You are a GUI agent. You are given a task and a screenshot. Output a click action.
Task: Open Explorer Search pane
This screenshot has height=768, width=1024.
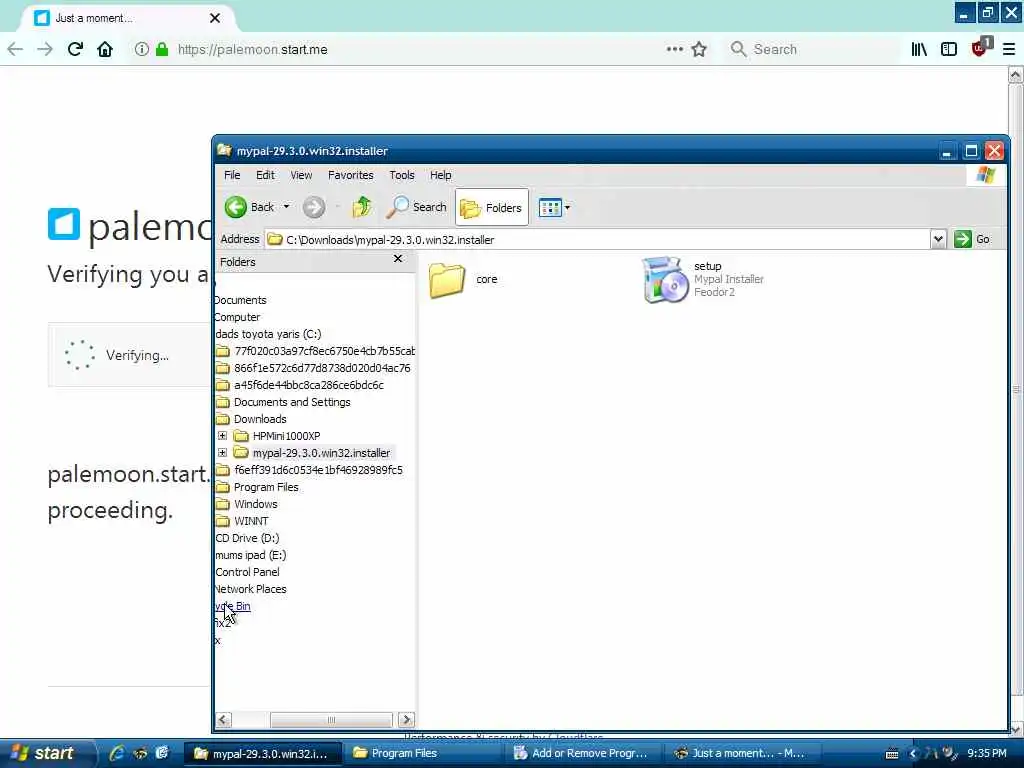pos(416,208)
